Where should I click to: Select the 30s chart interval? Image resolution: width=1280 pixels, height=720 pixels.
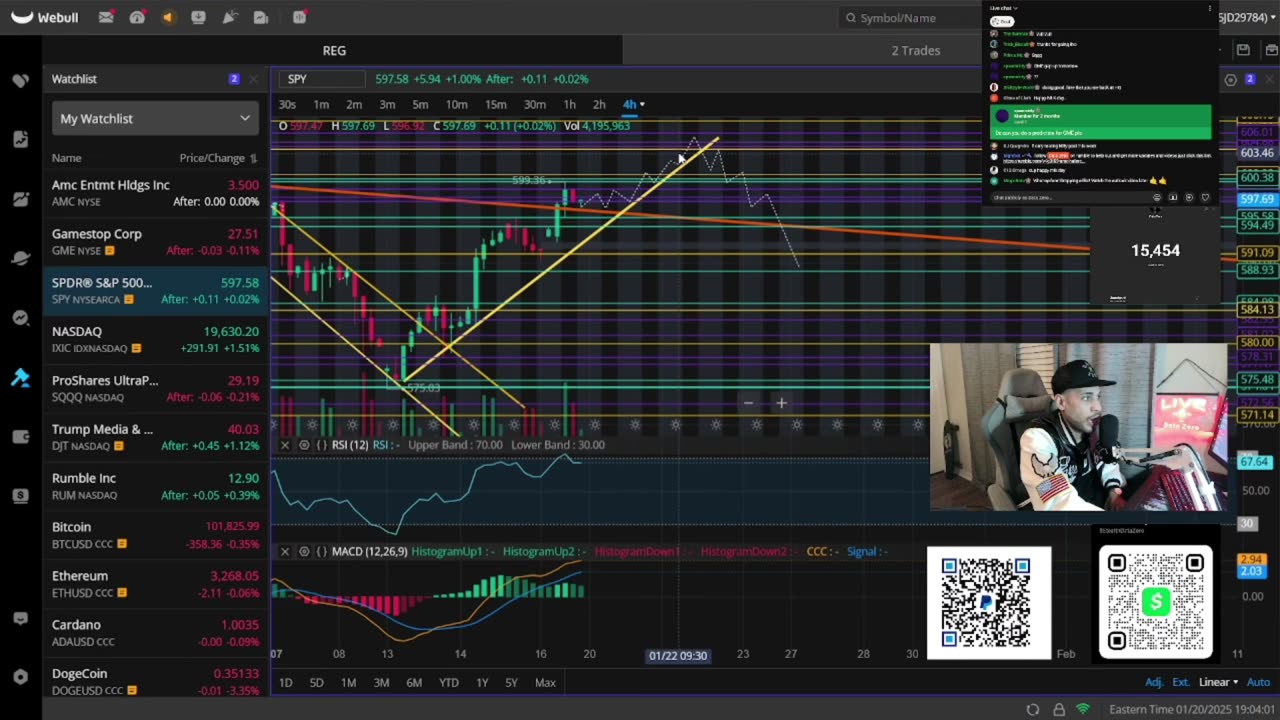(287, 105)
